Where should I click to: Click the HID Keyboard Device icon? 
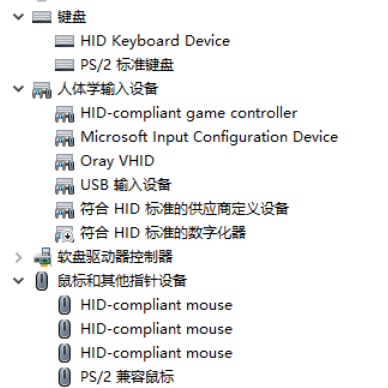click(65, 41)
